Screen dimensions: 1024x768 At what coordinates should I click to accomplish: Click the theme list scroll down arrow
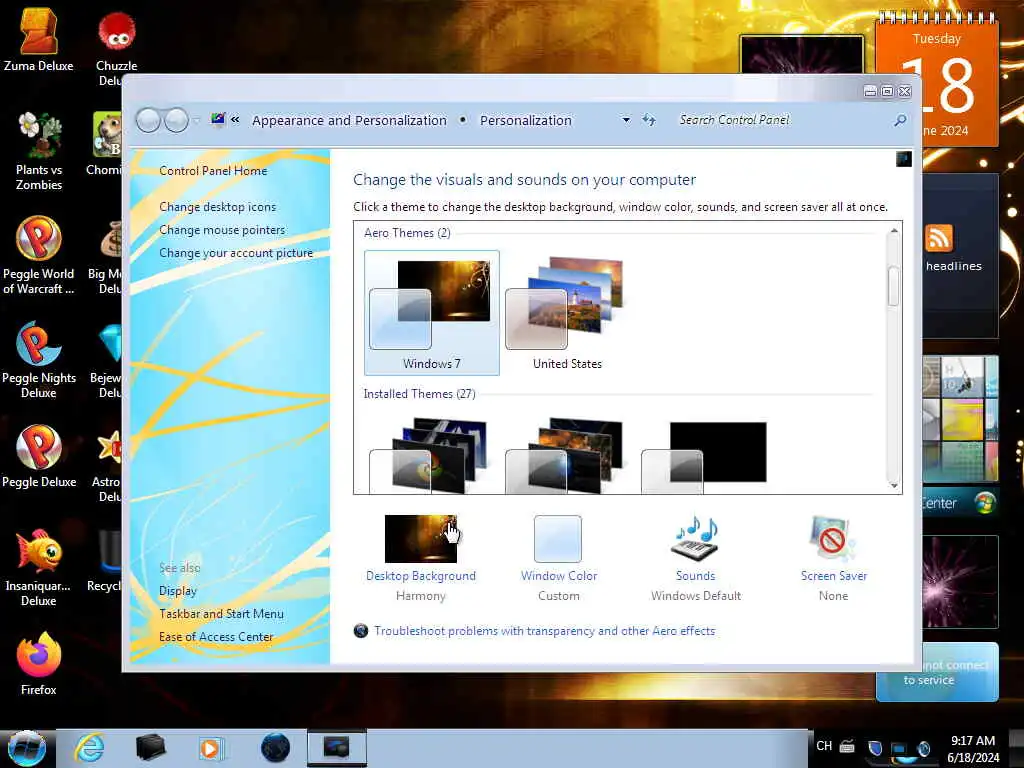[x=894, y=485]
